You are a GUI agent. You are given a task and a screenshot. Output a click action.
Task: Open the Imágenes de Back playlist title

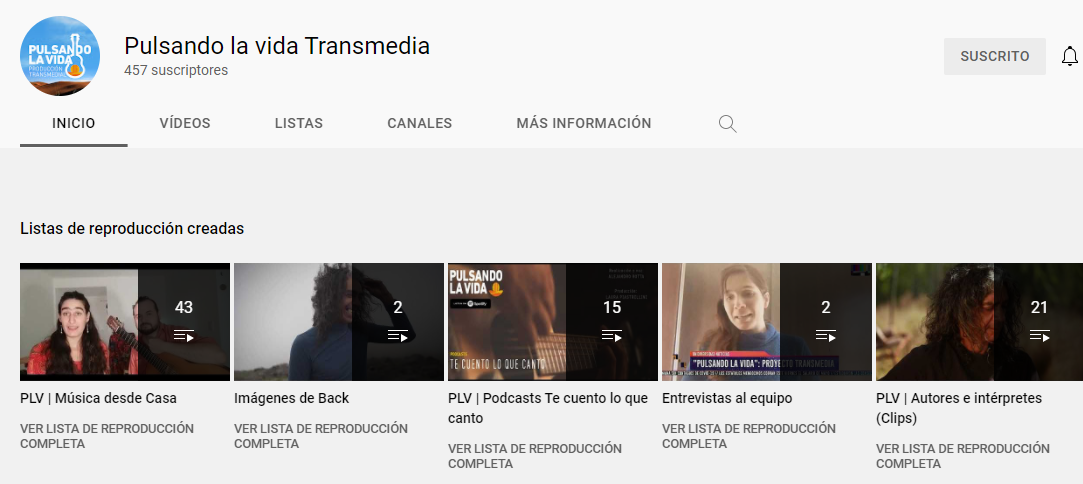[291, 398]
